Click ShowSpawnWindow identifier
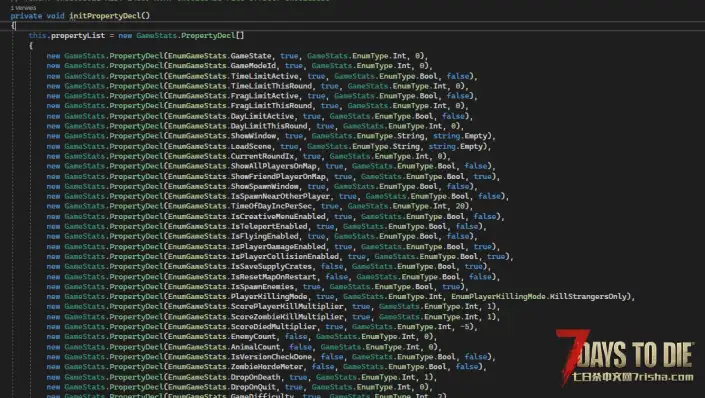This screenshot has width=705, height=398. pos(264,186)
